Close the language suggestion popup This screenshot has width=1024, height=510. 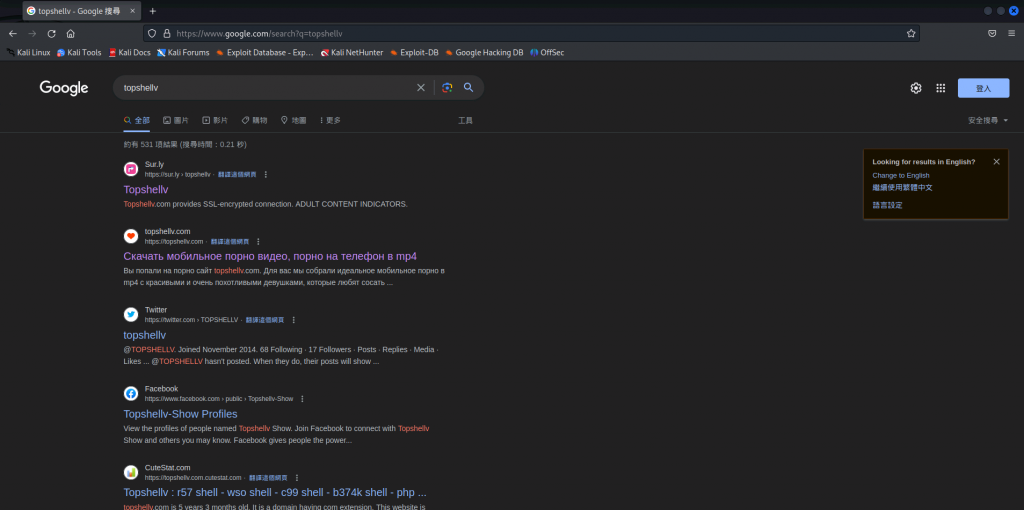[x=996, y=161]
